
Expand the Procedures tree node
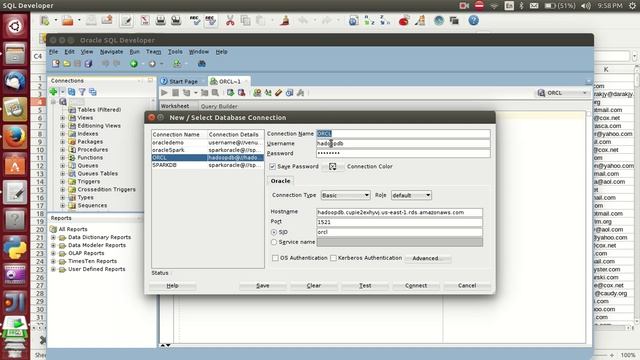[62, 149]
